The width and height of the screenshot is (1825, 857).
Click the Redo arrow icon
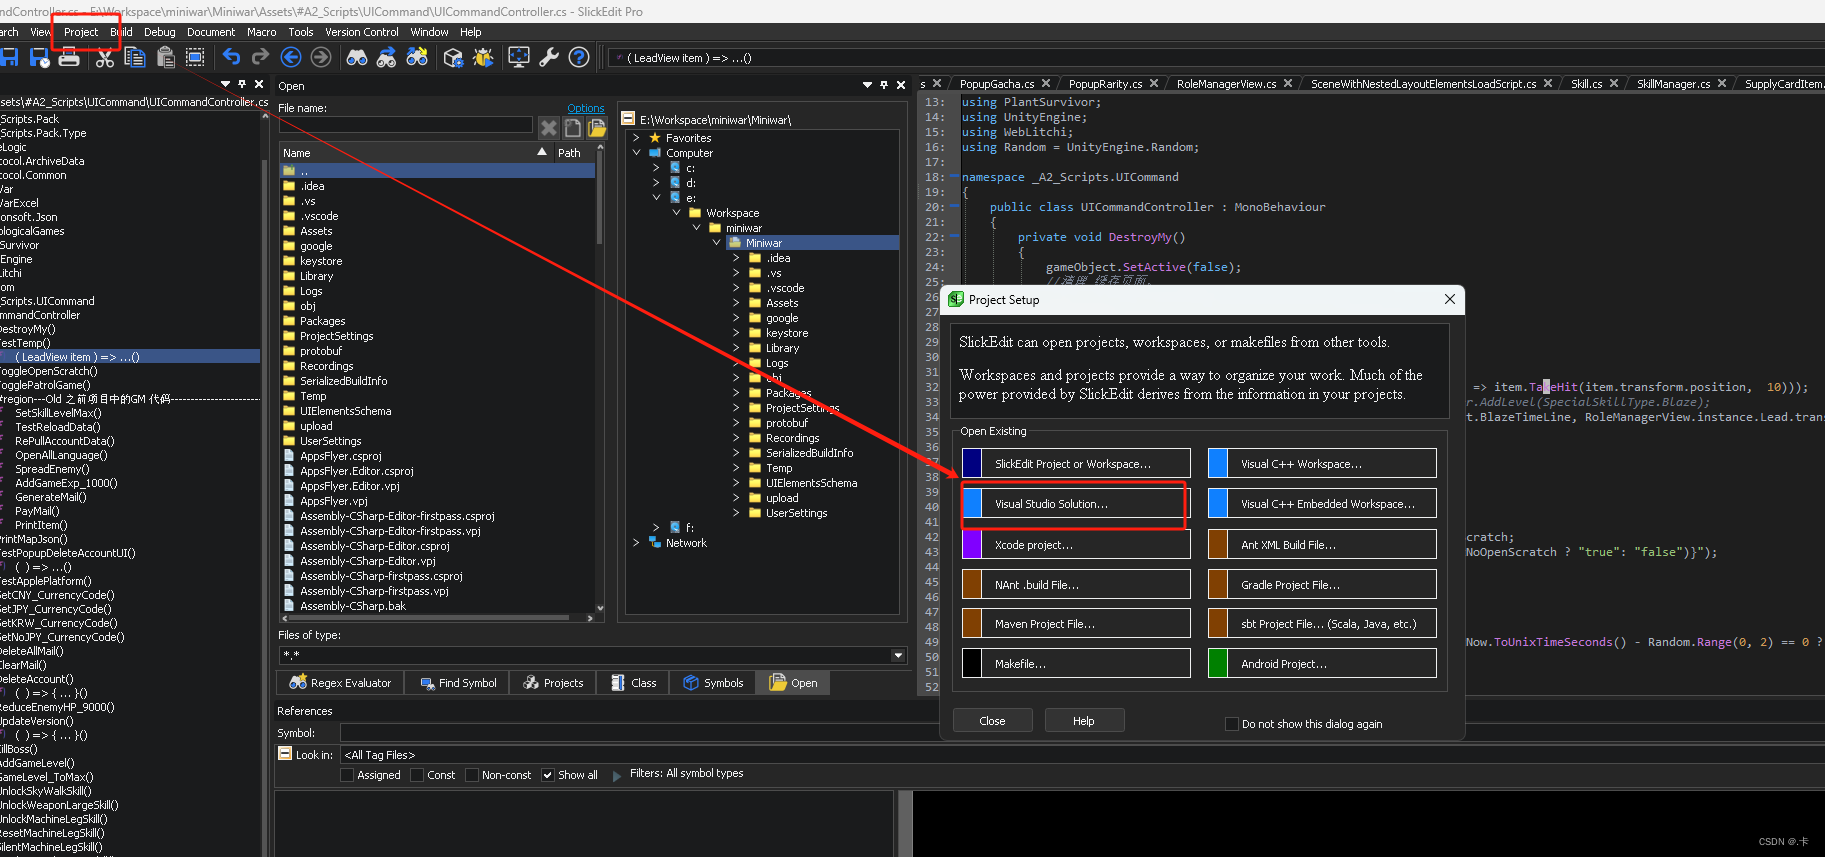(x=260, y=57)
